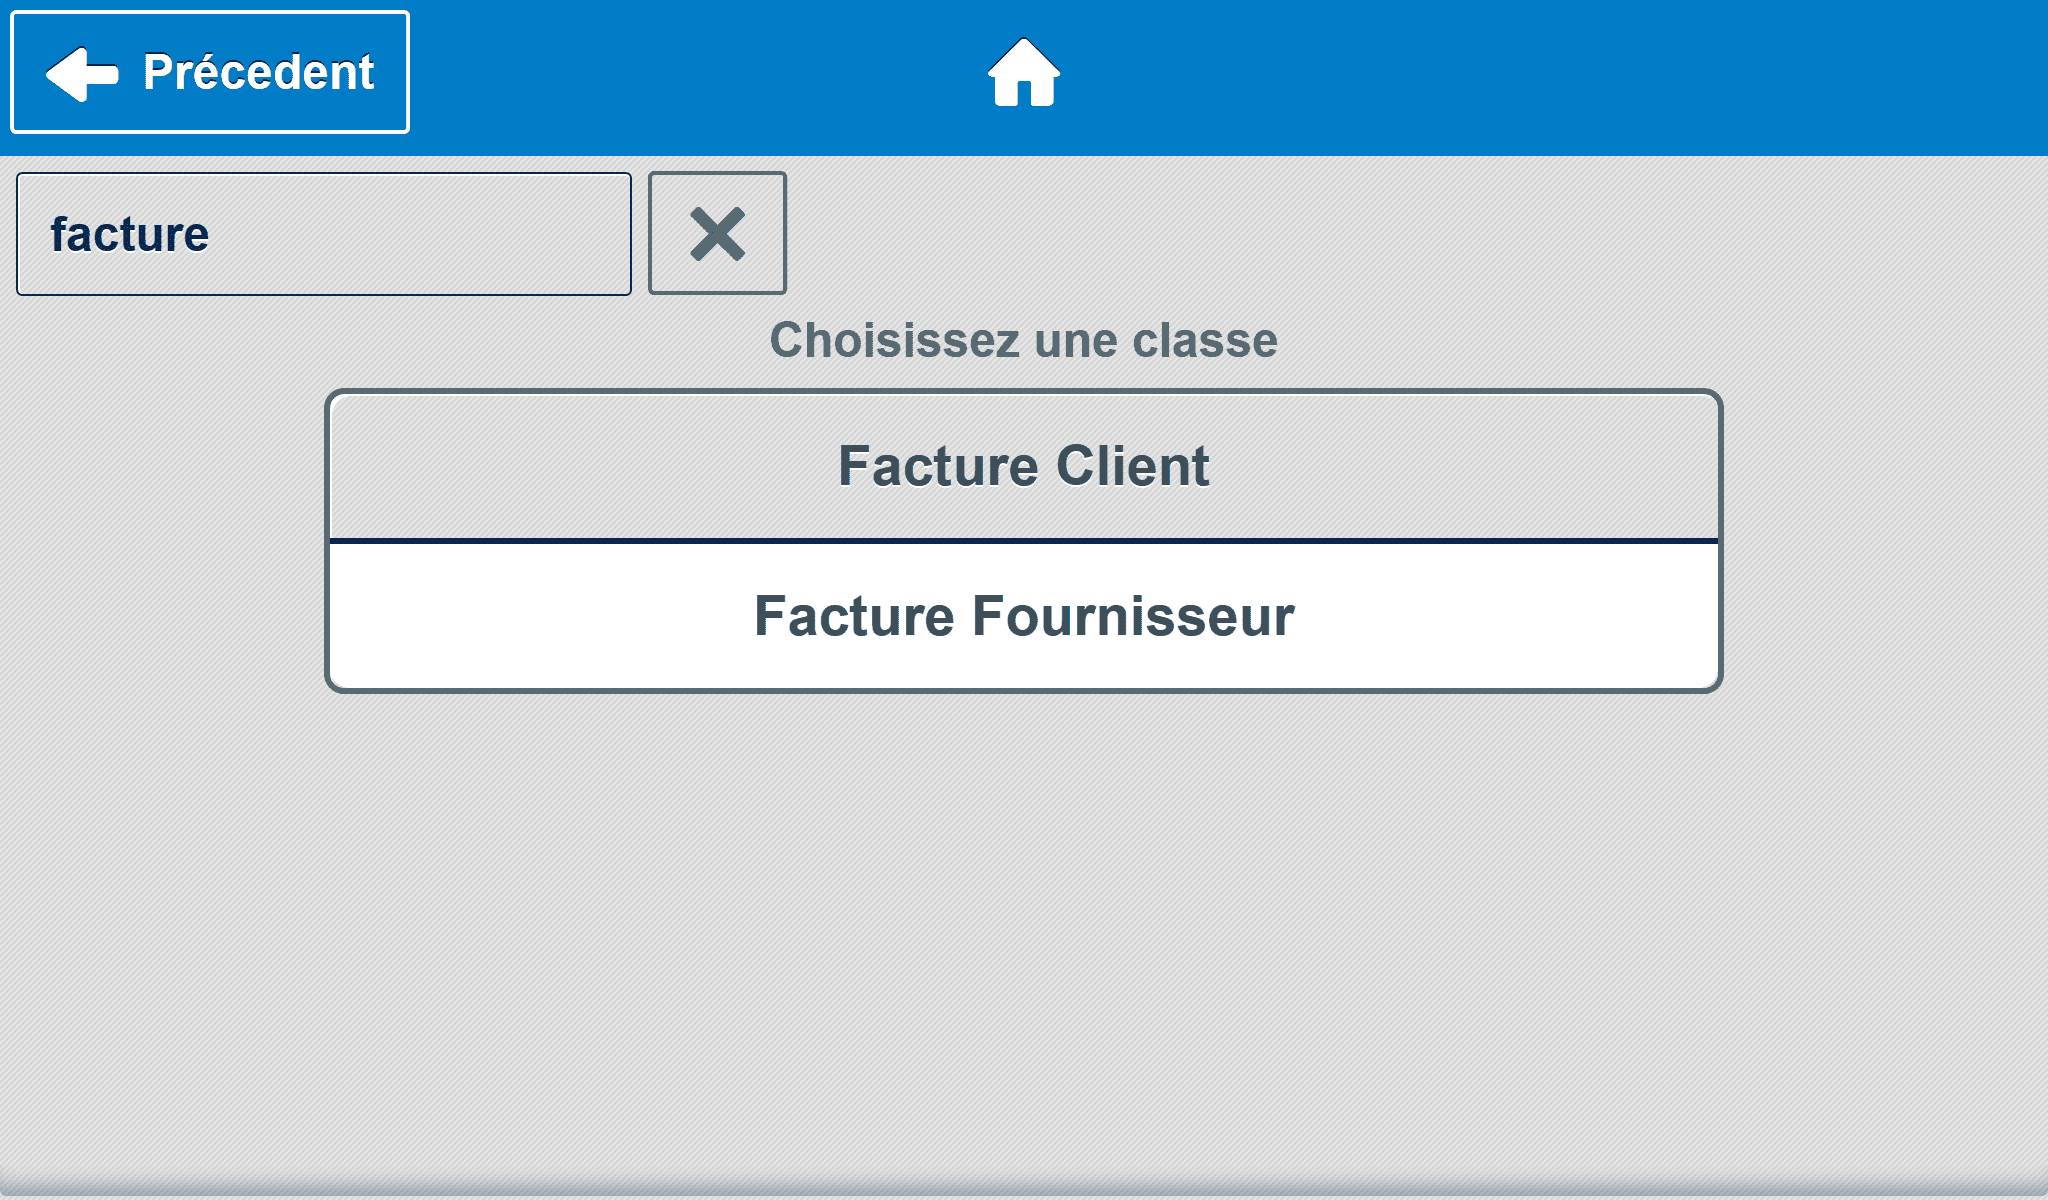Open the Facture Fournisseur list entry
Image resolution: width=2048 pixels, height=1200 pixels.
pos(1023,616)
